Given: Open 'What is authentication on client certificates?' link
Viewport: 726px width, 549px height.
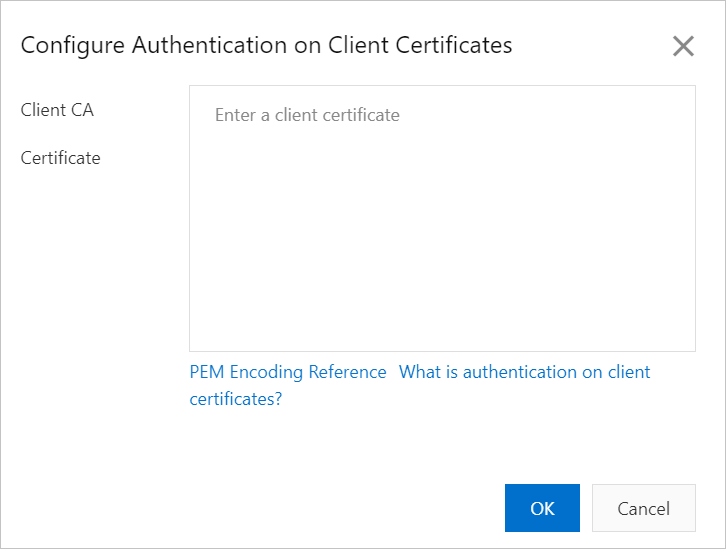Looking at the screenshot, I should (524, 372).
